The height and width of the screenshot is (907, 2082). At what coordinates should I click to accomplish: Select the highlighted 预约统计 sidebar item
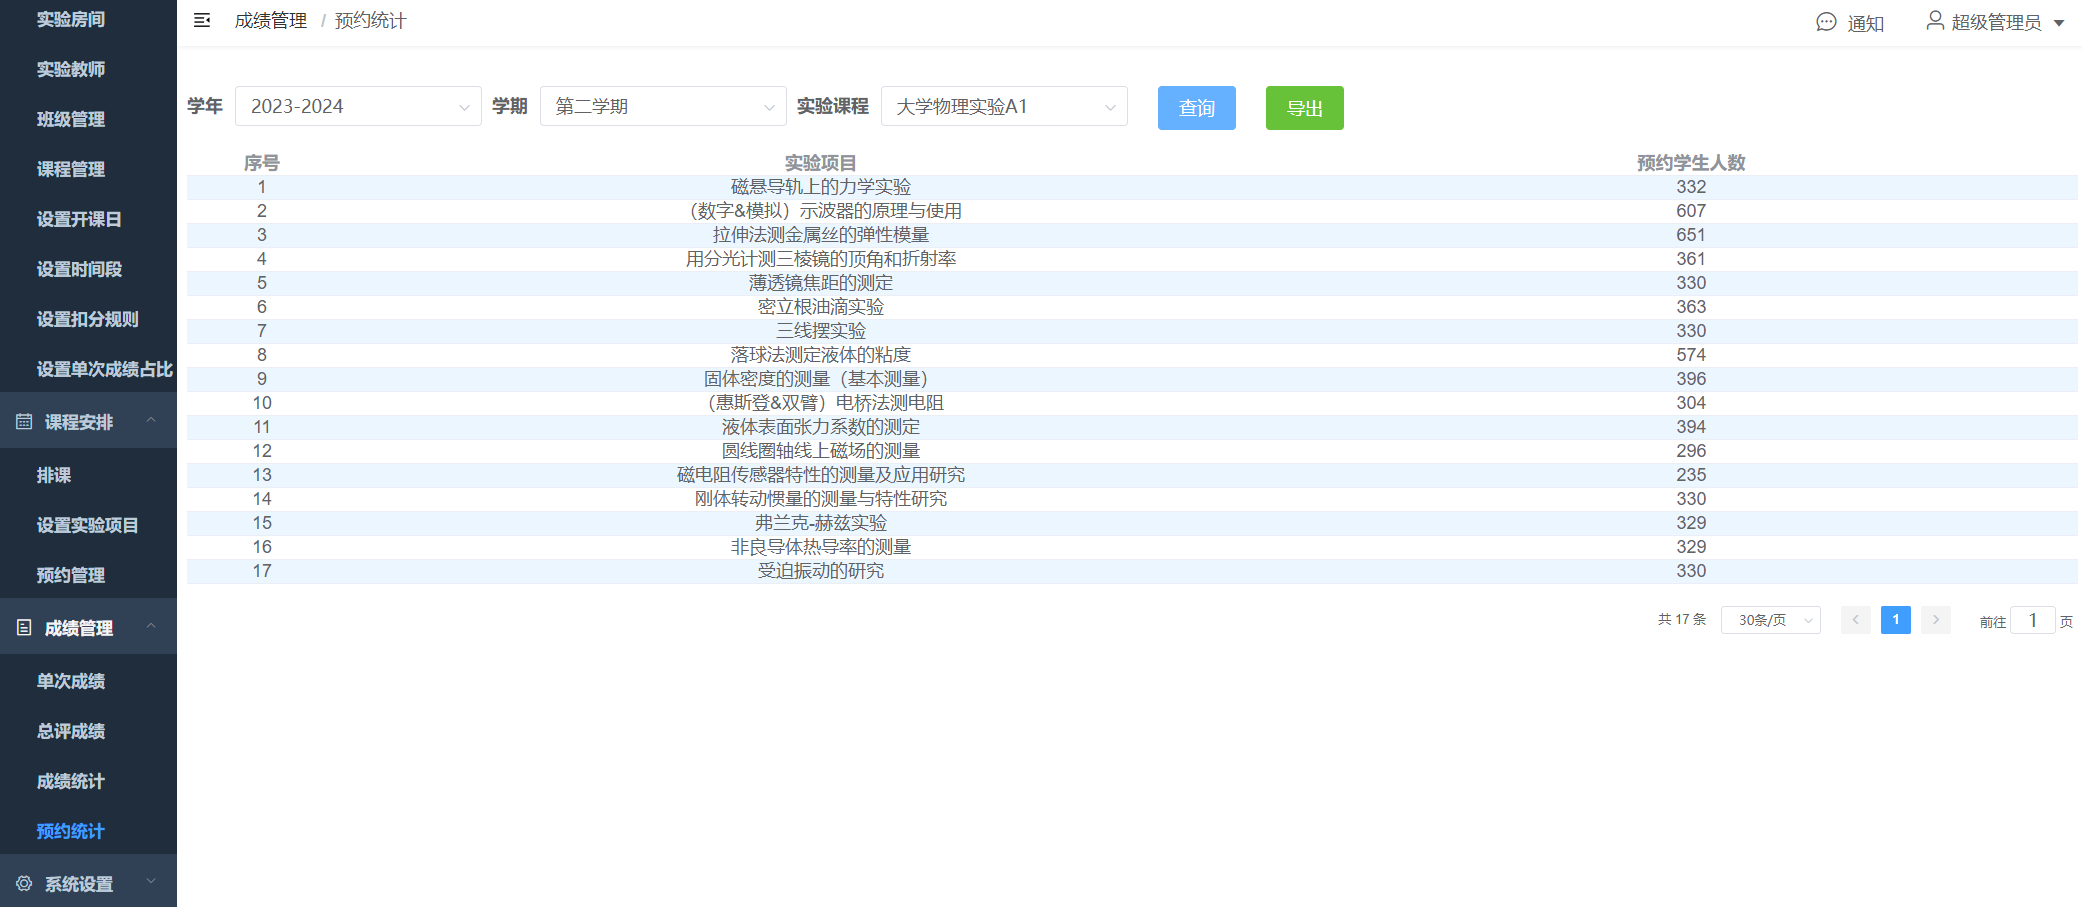point(71,831)
